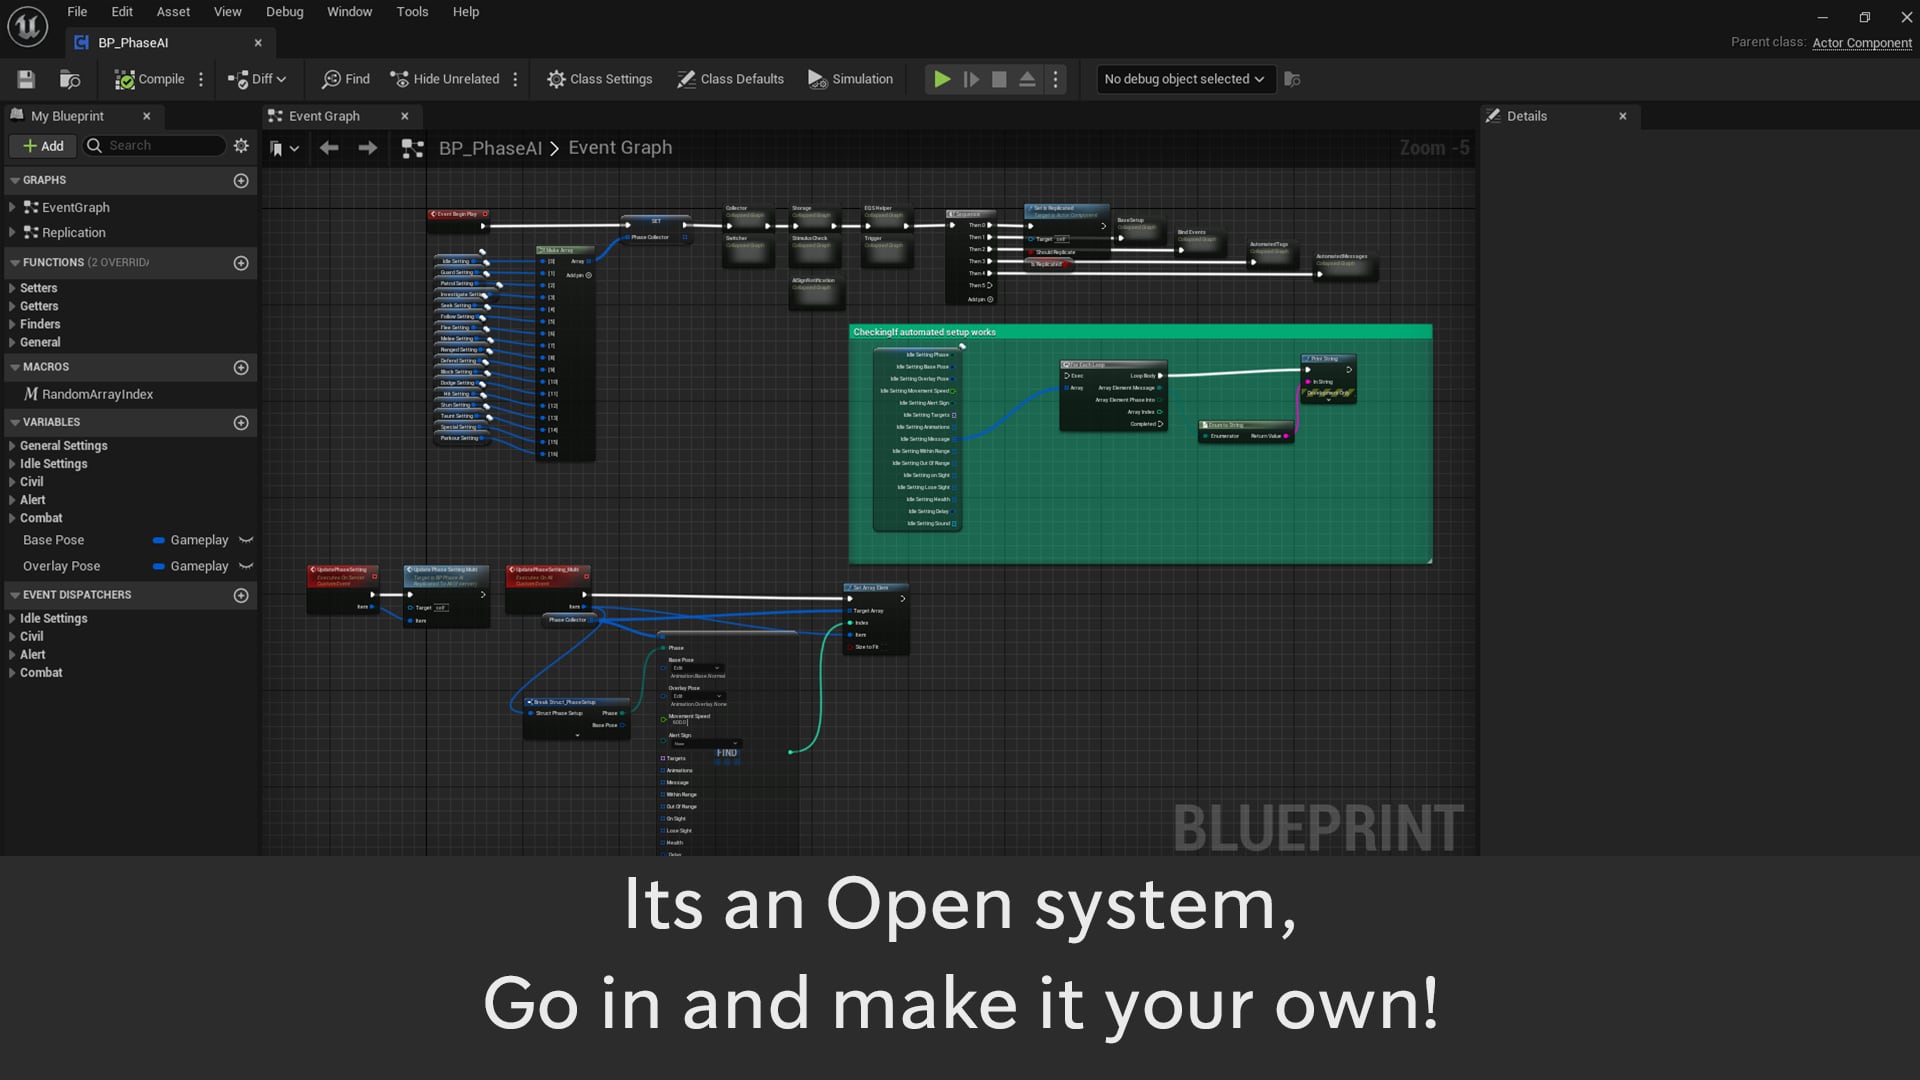This screenshot has height=1080, width=1920.
Task: Click the Add button in My Blueprint
Action: coord(43,146)
